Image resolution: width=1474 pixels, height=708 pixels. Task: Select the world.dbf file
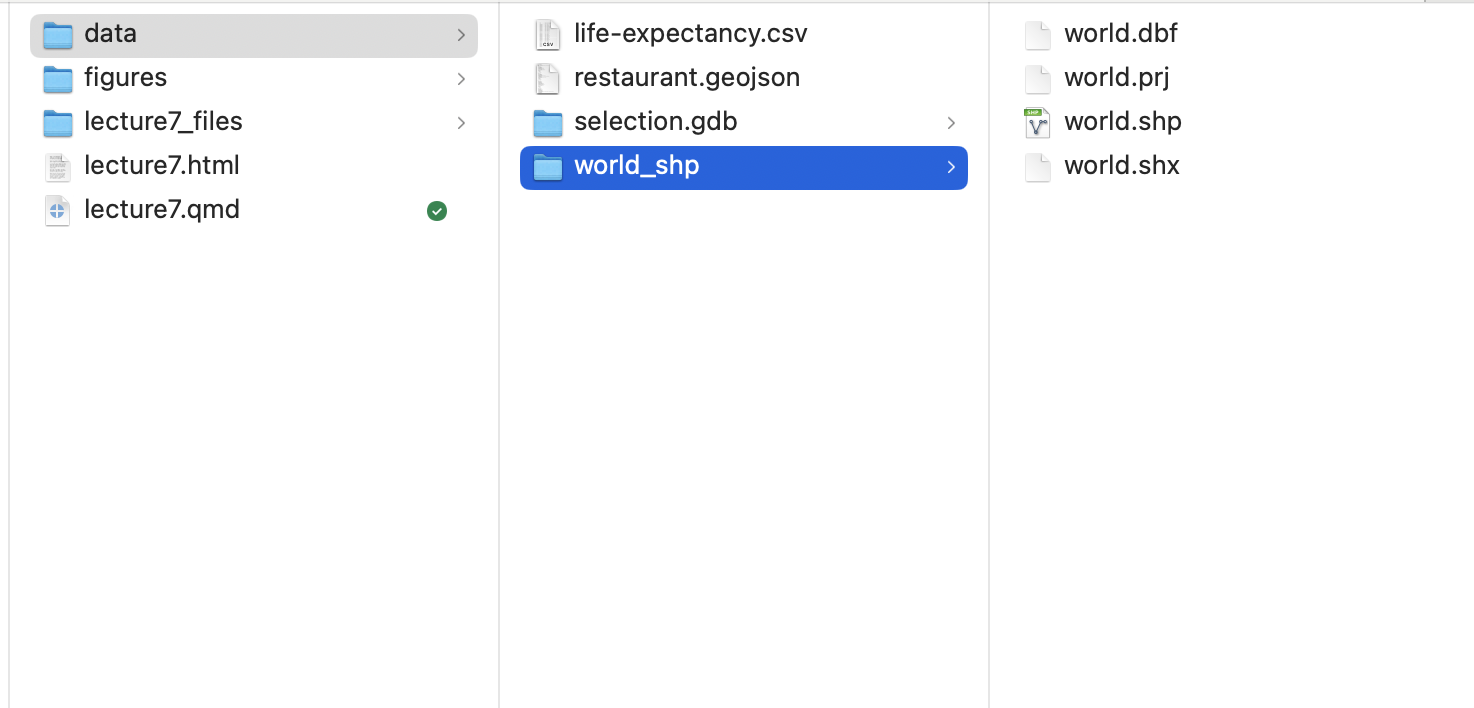(x=1120, y=34)
